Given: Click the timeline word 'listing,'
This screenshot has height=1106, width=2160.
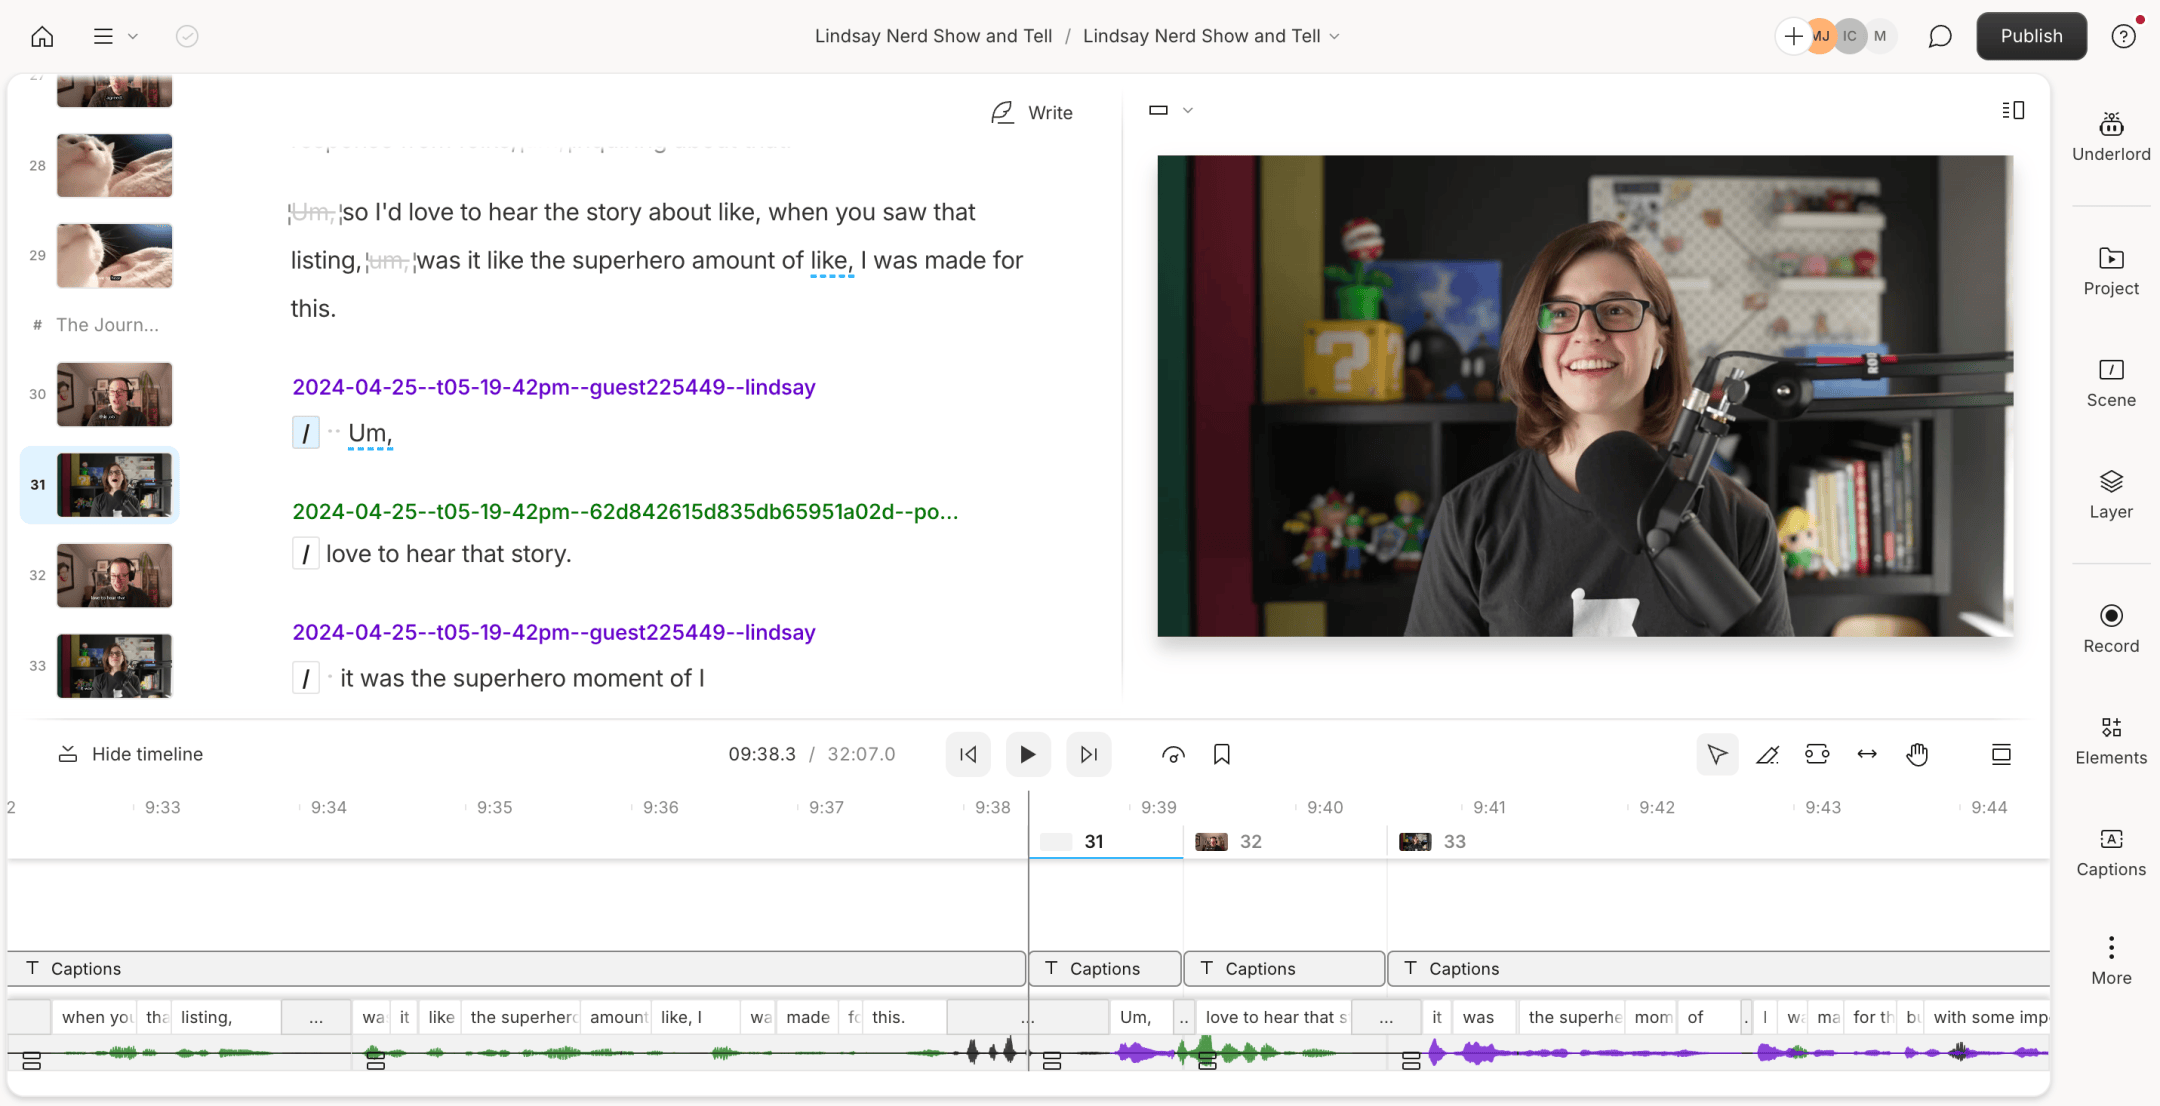Looking at the screenshot, I should click(225, 1017).
